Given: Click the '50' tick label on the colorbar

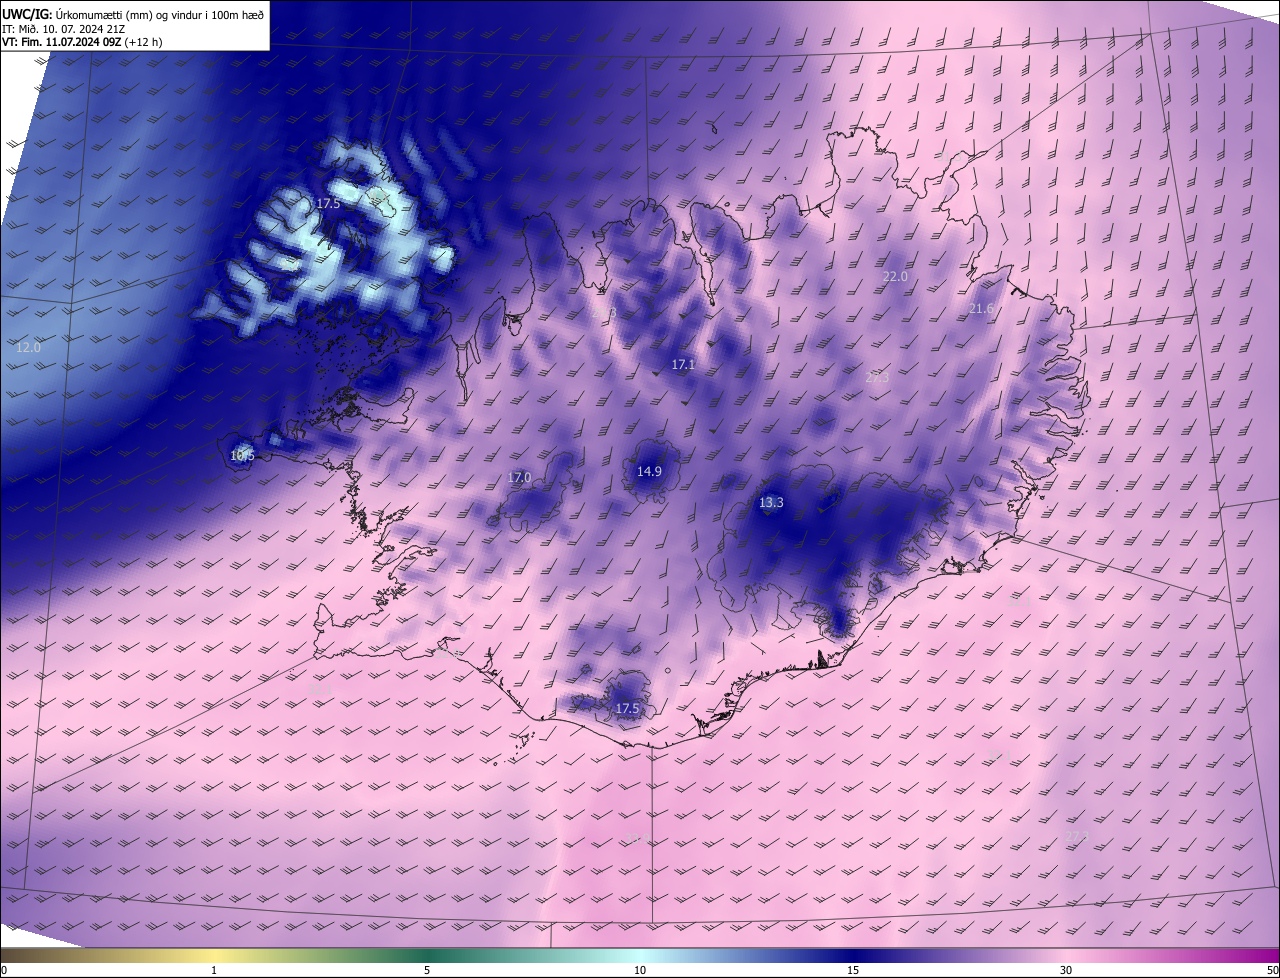Looking at the screenshot, I should [x=1272, y=970].
